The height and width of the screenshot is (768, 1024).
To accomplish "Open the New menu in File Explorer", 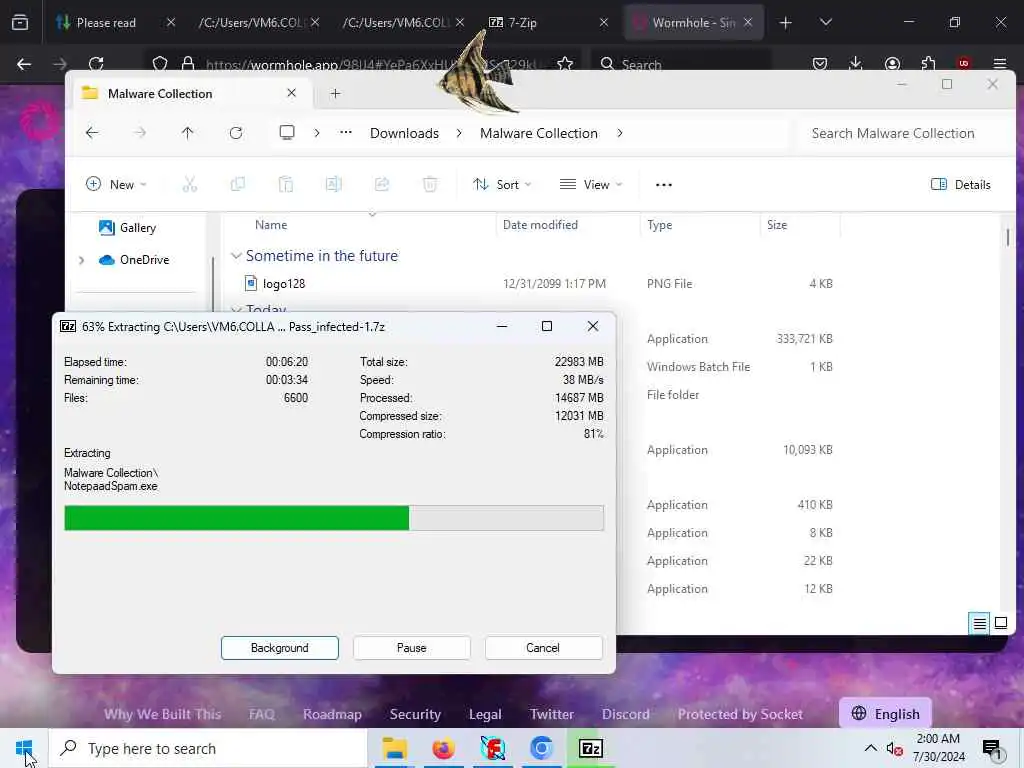I will tap(116, 185).
